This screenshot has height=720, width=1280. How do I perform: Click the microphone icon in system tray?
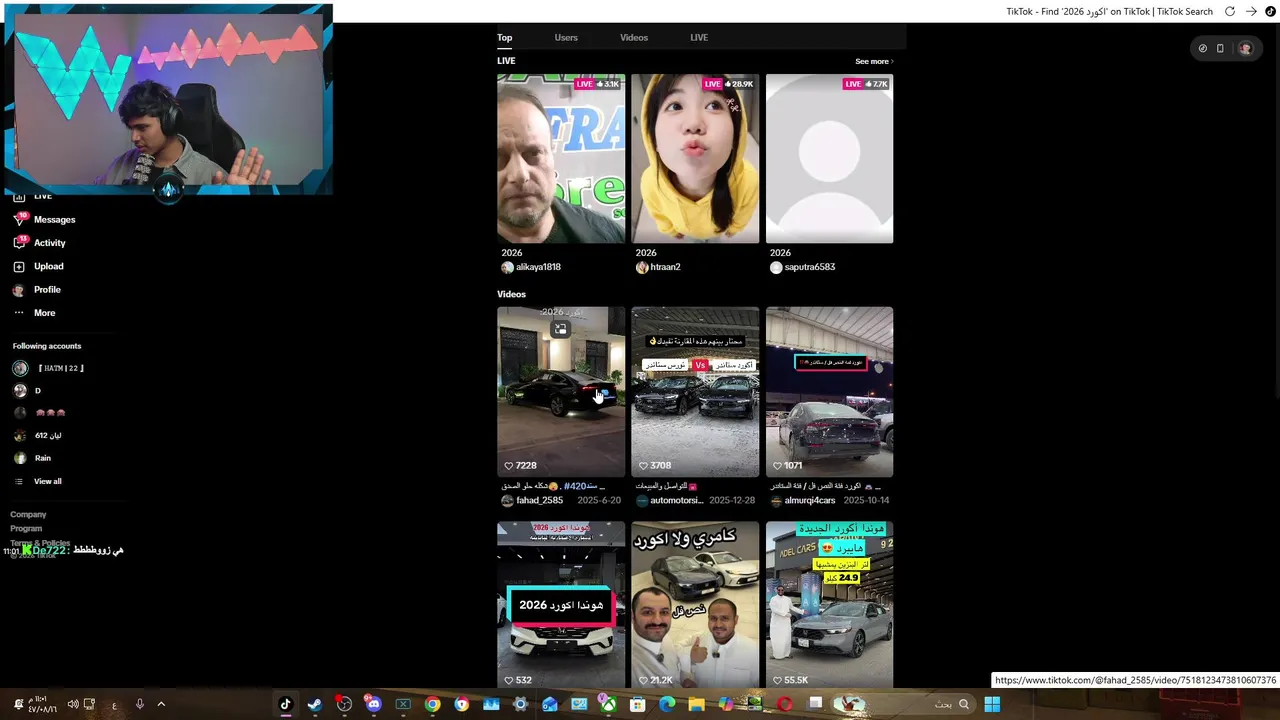(x=139, y=704)
